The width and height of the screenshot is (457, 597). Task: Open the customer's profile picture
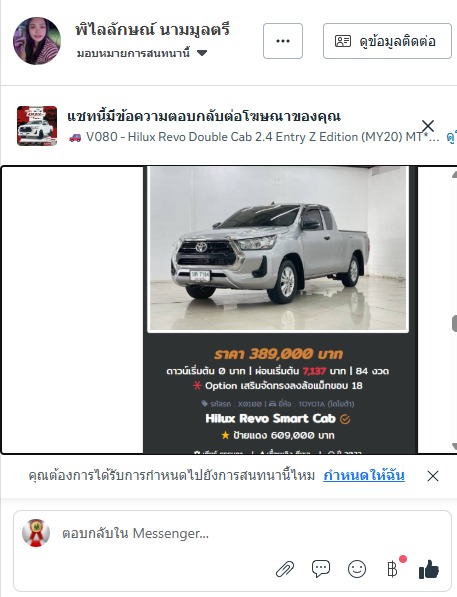pyautogui.click(x=37, y=41)
